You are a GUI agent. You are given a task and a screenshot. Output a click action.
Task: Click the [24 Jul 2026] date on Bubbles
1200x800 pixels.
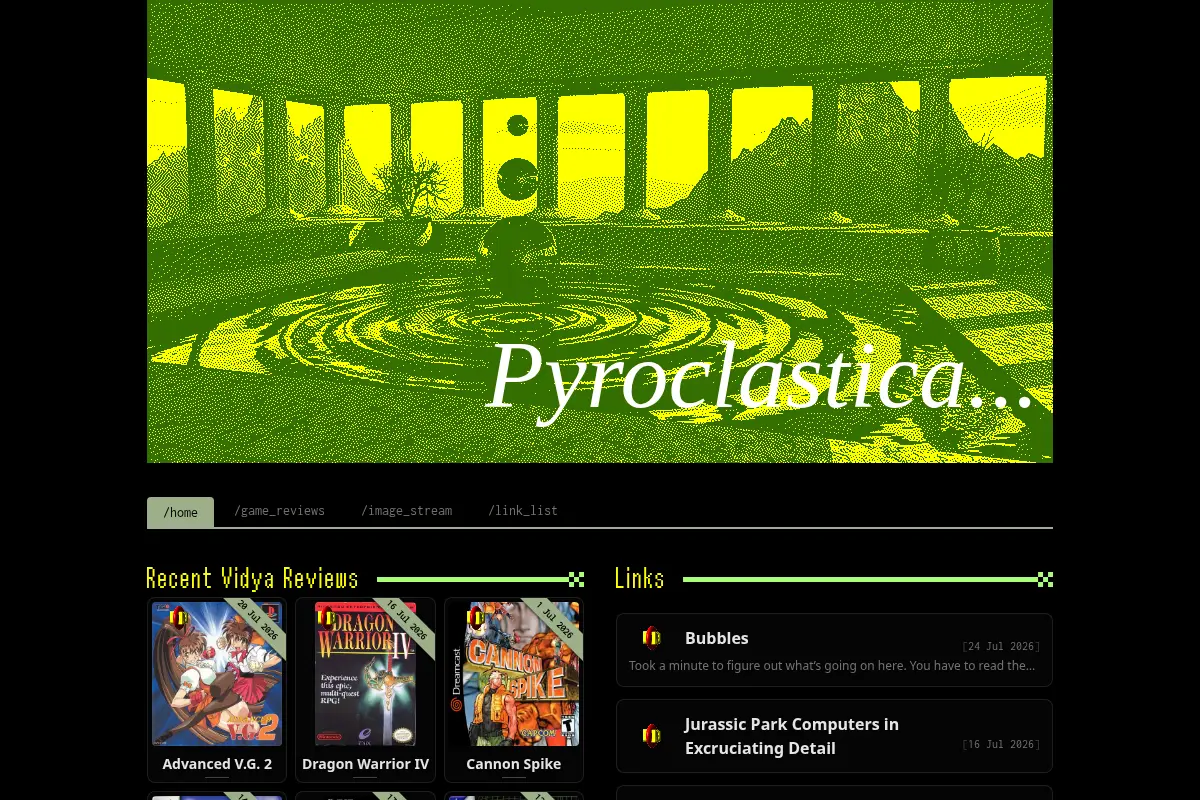[1001, 647]
